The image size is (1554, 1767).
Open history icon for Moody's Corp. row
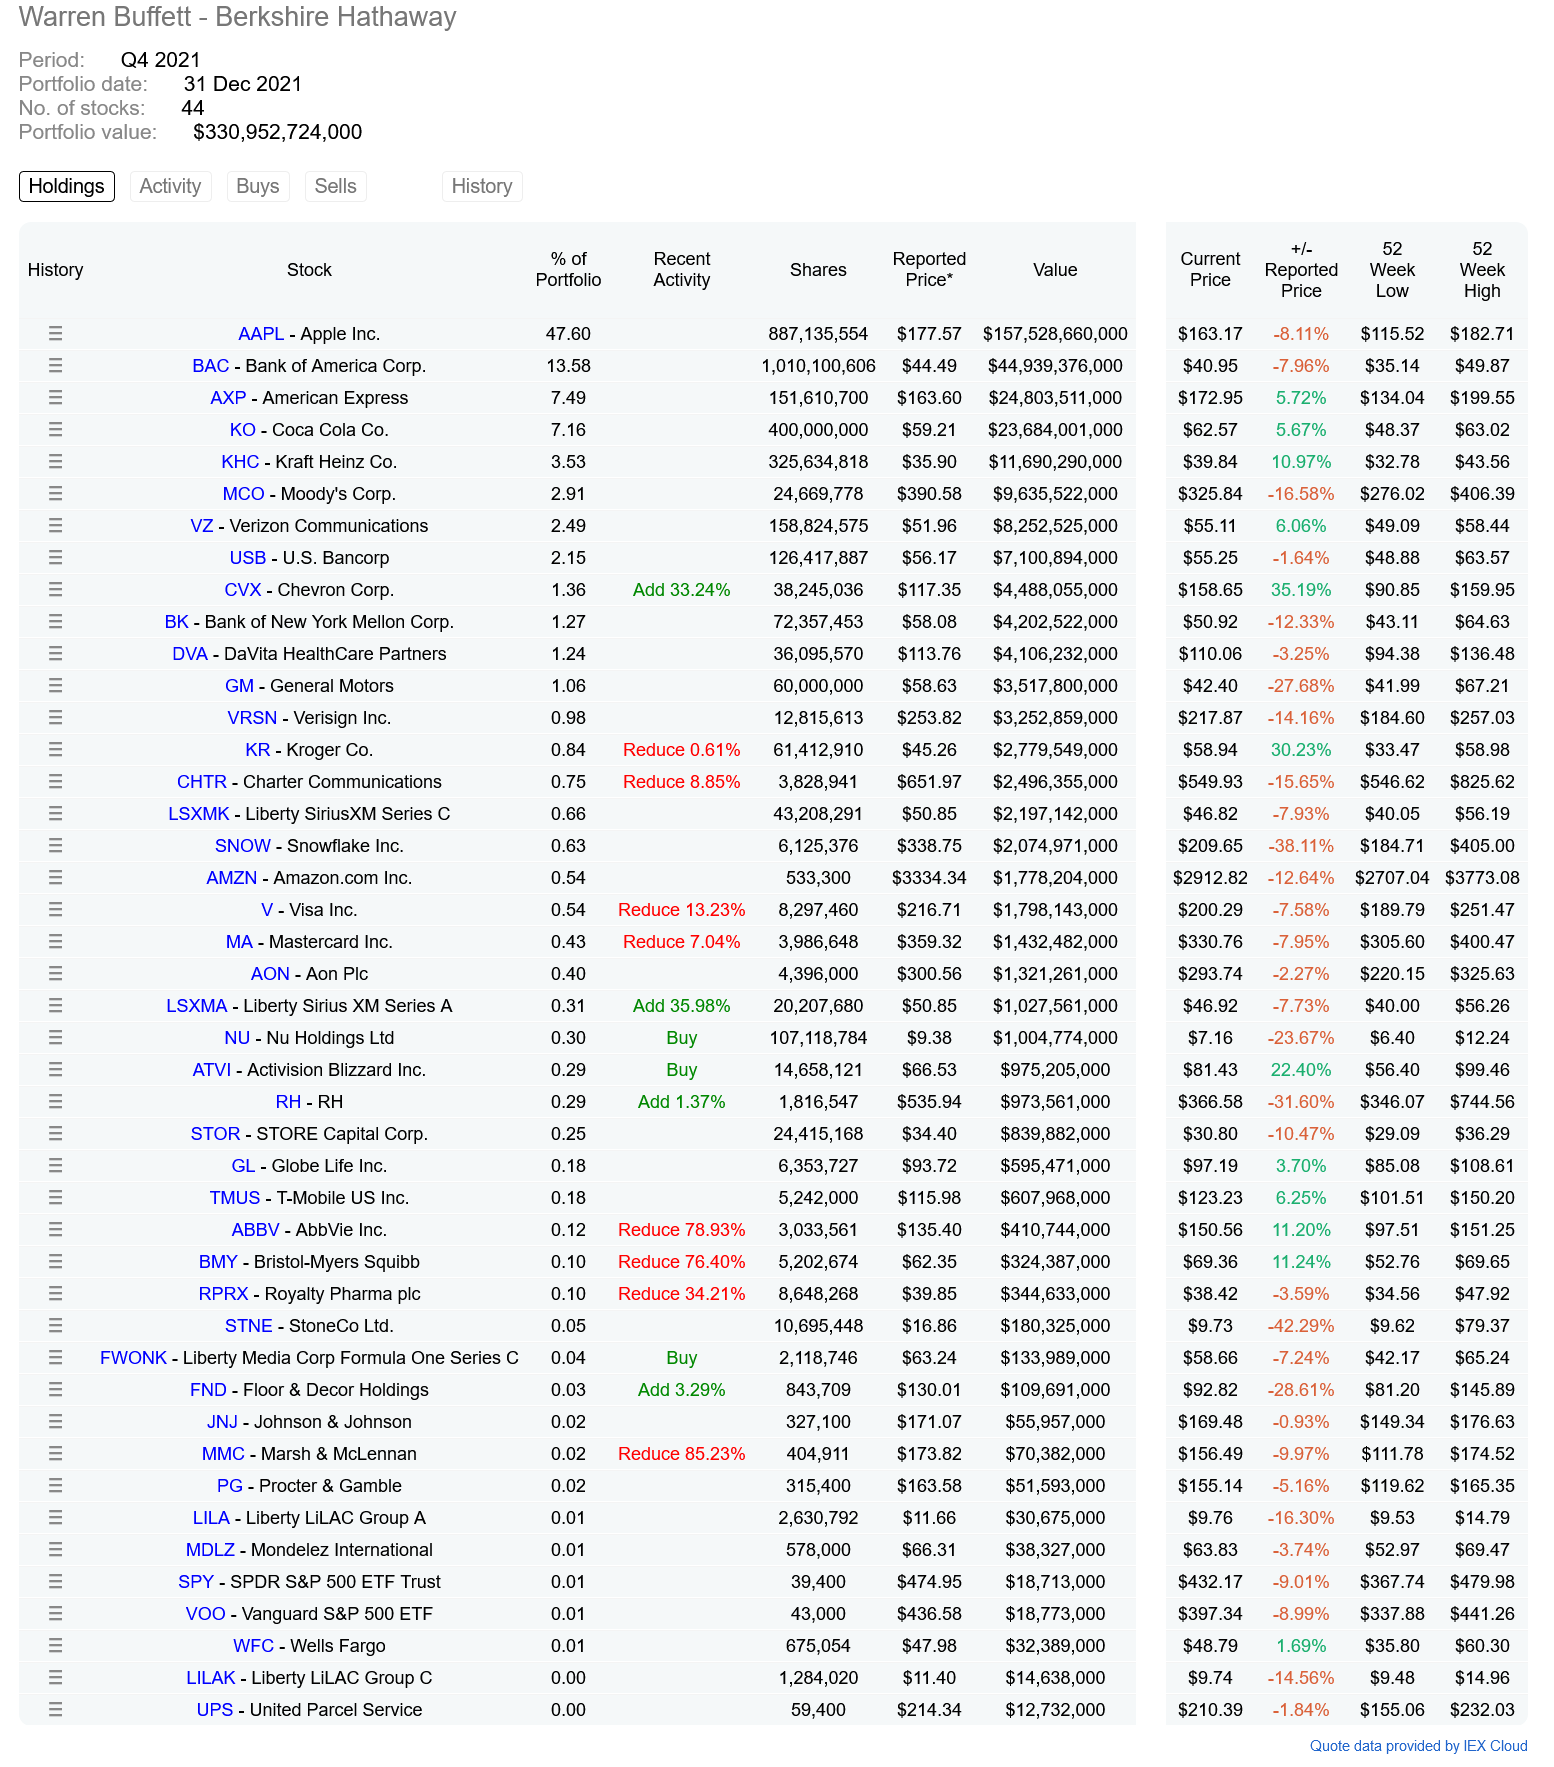point(55,494)
